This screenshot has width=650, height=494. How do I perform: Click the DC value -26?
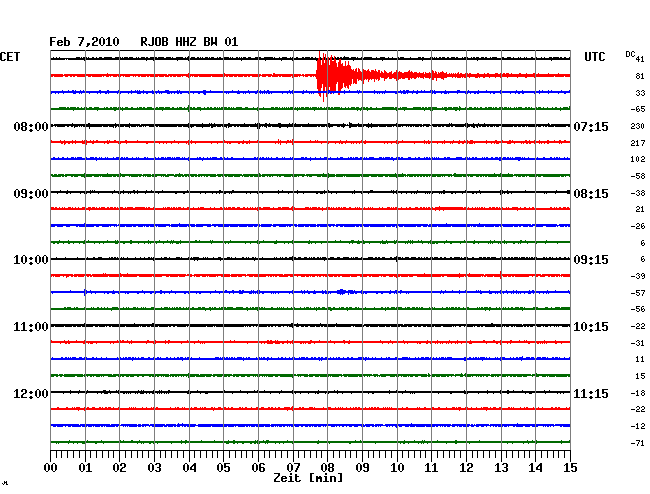point(638,226)
